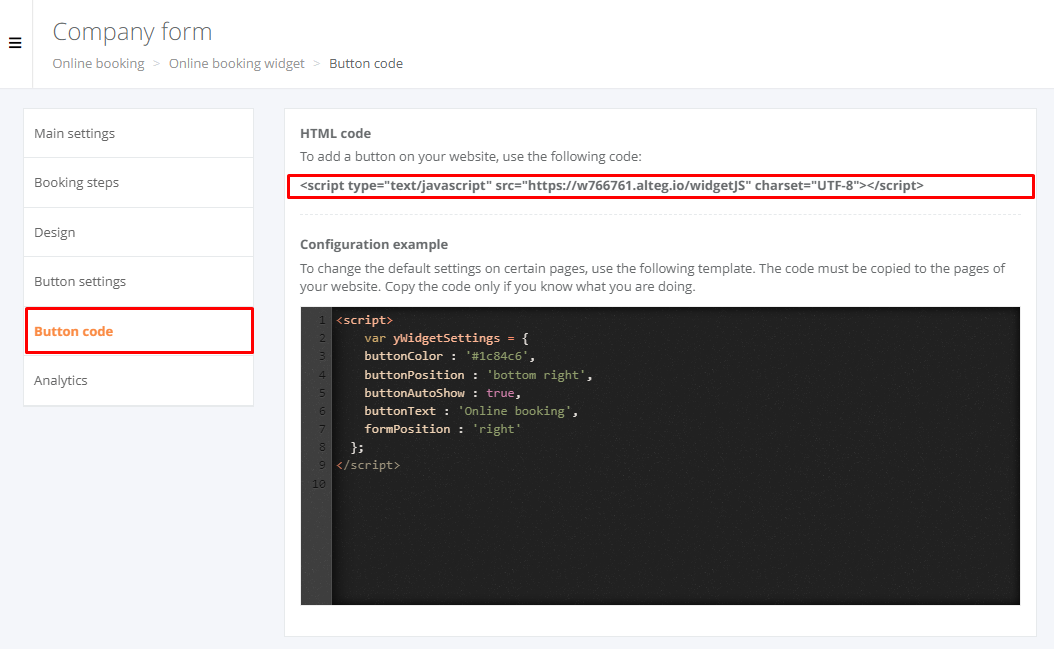Click the '#1c84c6' buttonColor value
This screenshot has width=1054, height=649.
tap(500, 356)
